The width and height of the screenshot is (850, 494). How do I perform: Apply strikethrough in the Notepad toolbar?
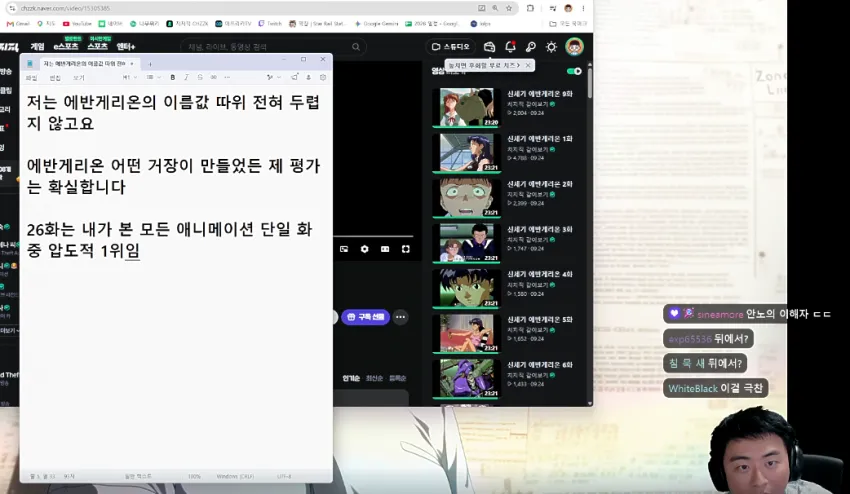200,78
